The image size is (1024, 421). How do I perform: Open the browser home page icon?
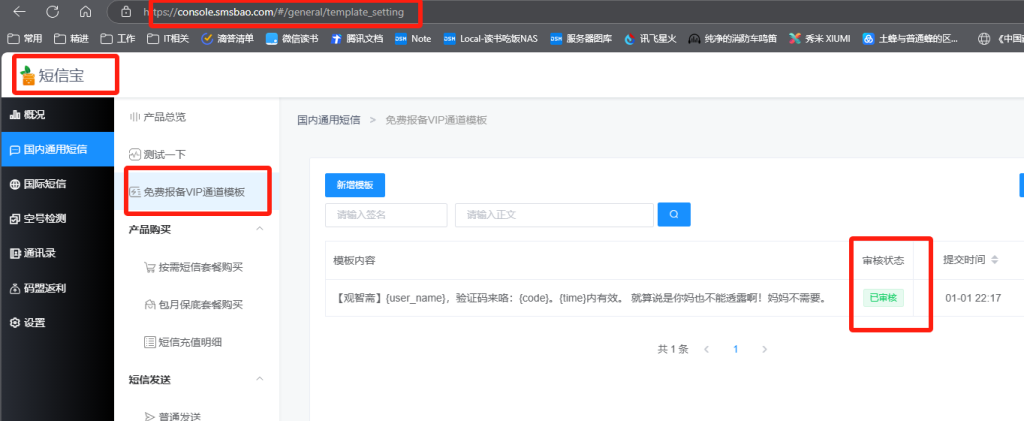[85, 12]
